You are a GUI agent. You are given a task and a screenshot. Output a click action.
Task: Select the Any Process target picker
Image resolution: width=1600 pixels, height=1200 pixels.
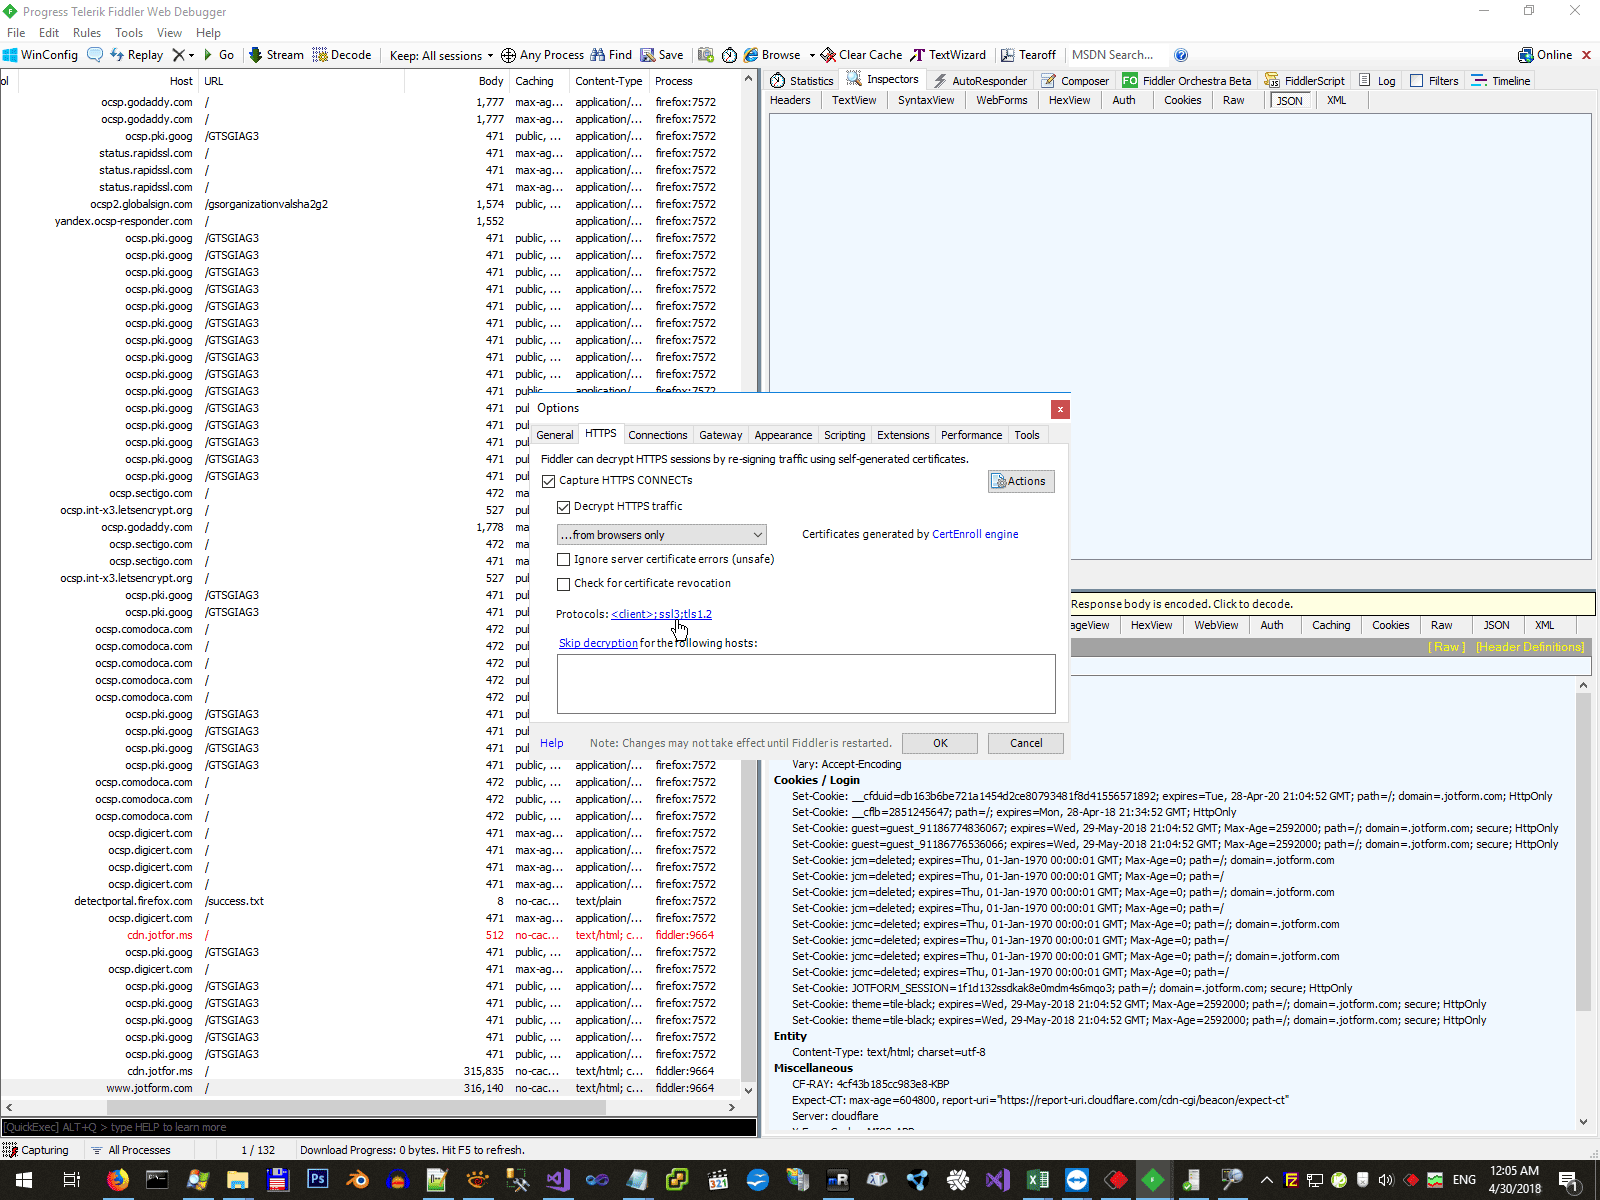(x=542, y=55)
